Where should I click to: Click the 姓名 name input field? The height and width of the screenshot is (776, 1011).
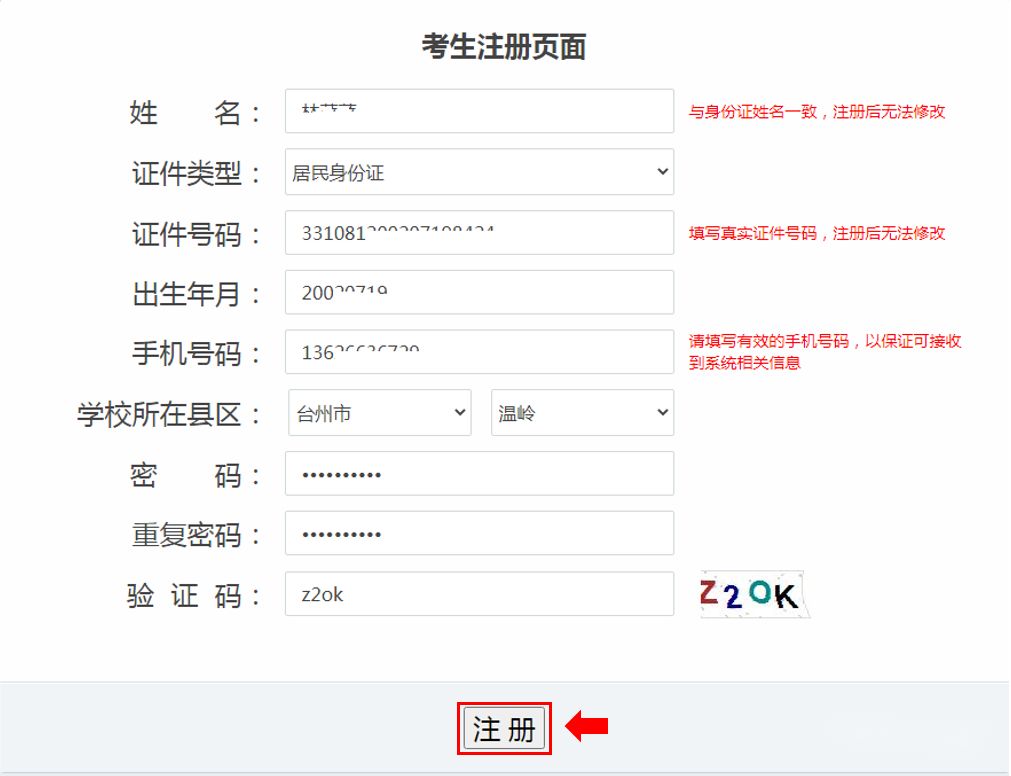click(479, 111)
